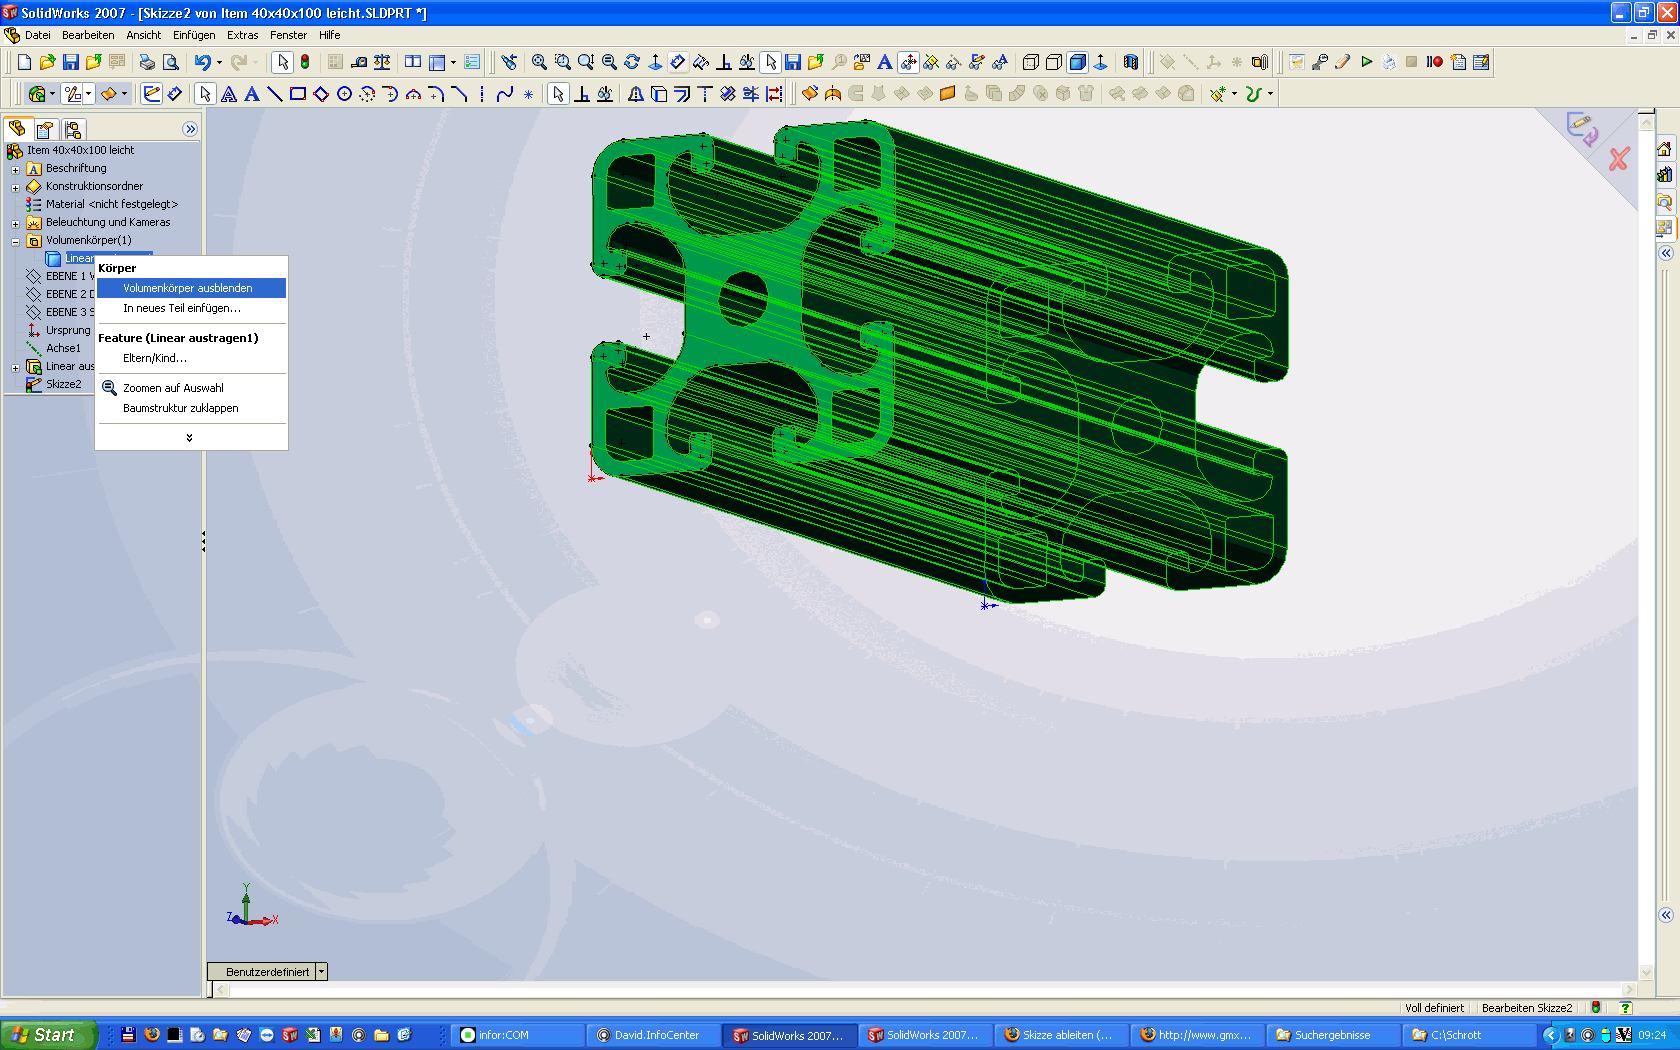Choose Zoomen auf Auswahl
Screen dimensions: 1680x1050
coord(191,388)
